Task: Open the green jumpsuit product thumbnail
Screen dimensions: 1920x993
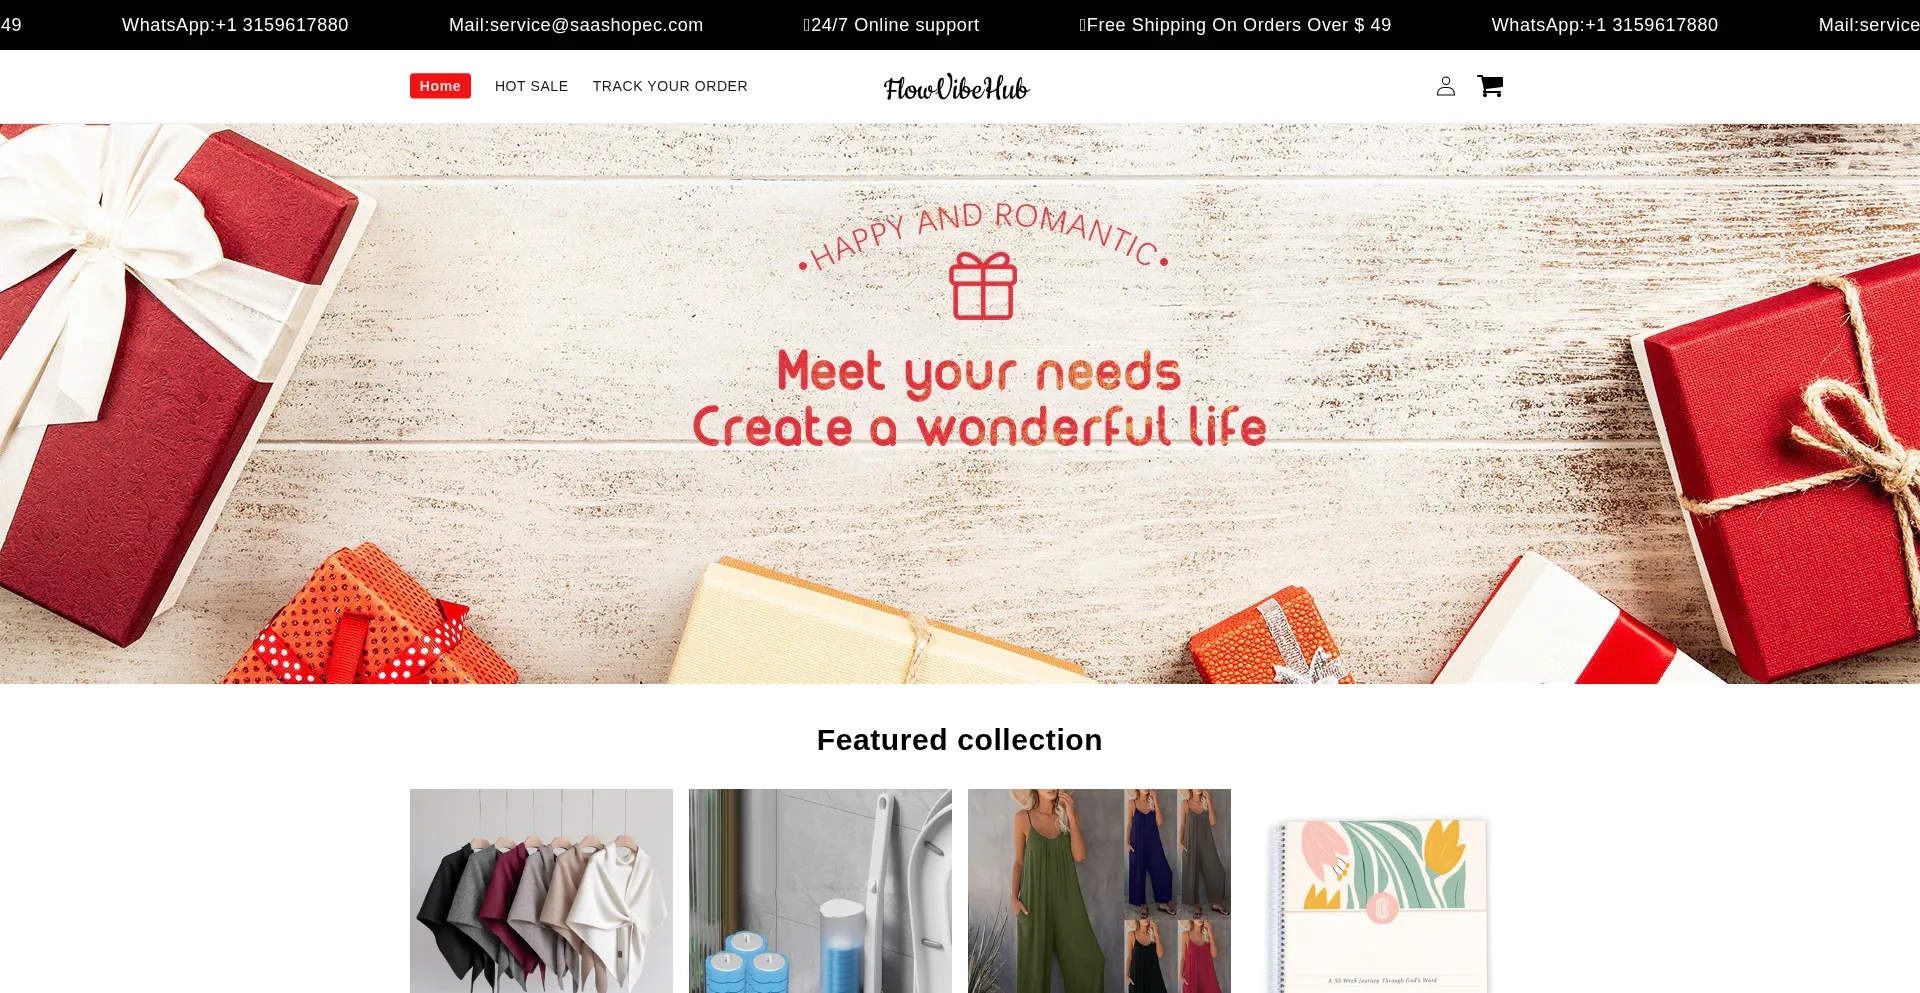Action: (1099, 891)
